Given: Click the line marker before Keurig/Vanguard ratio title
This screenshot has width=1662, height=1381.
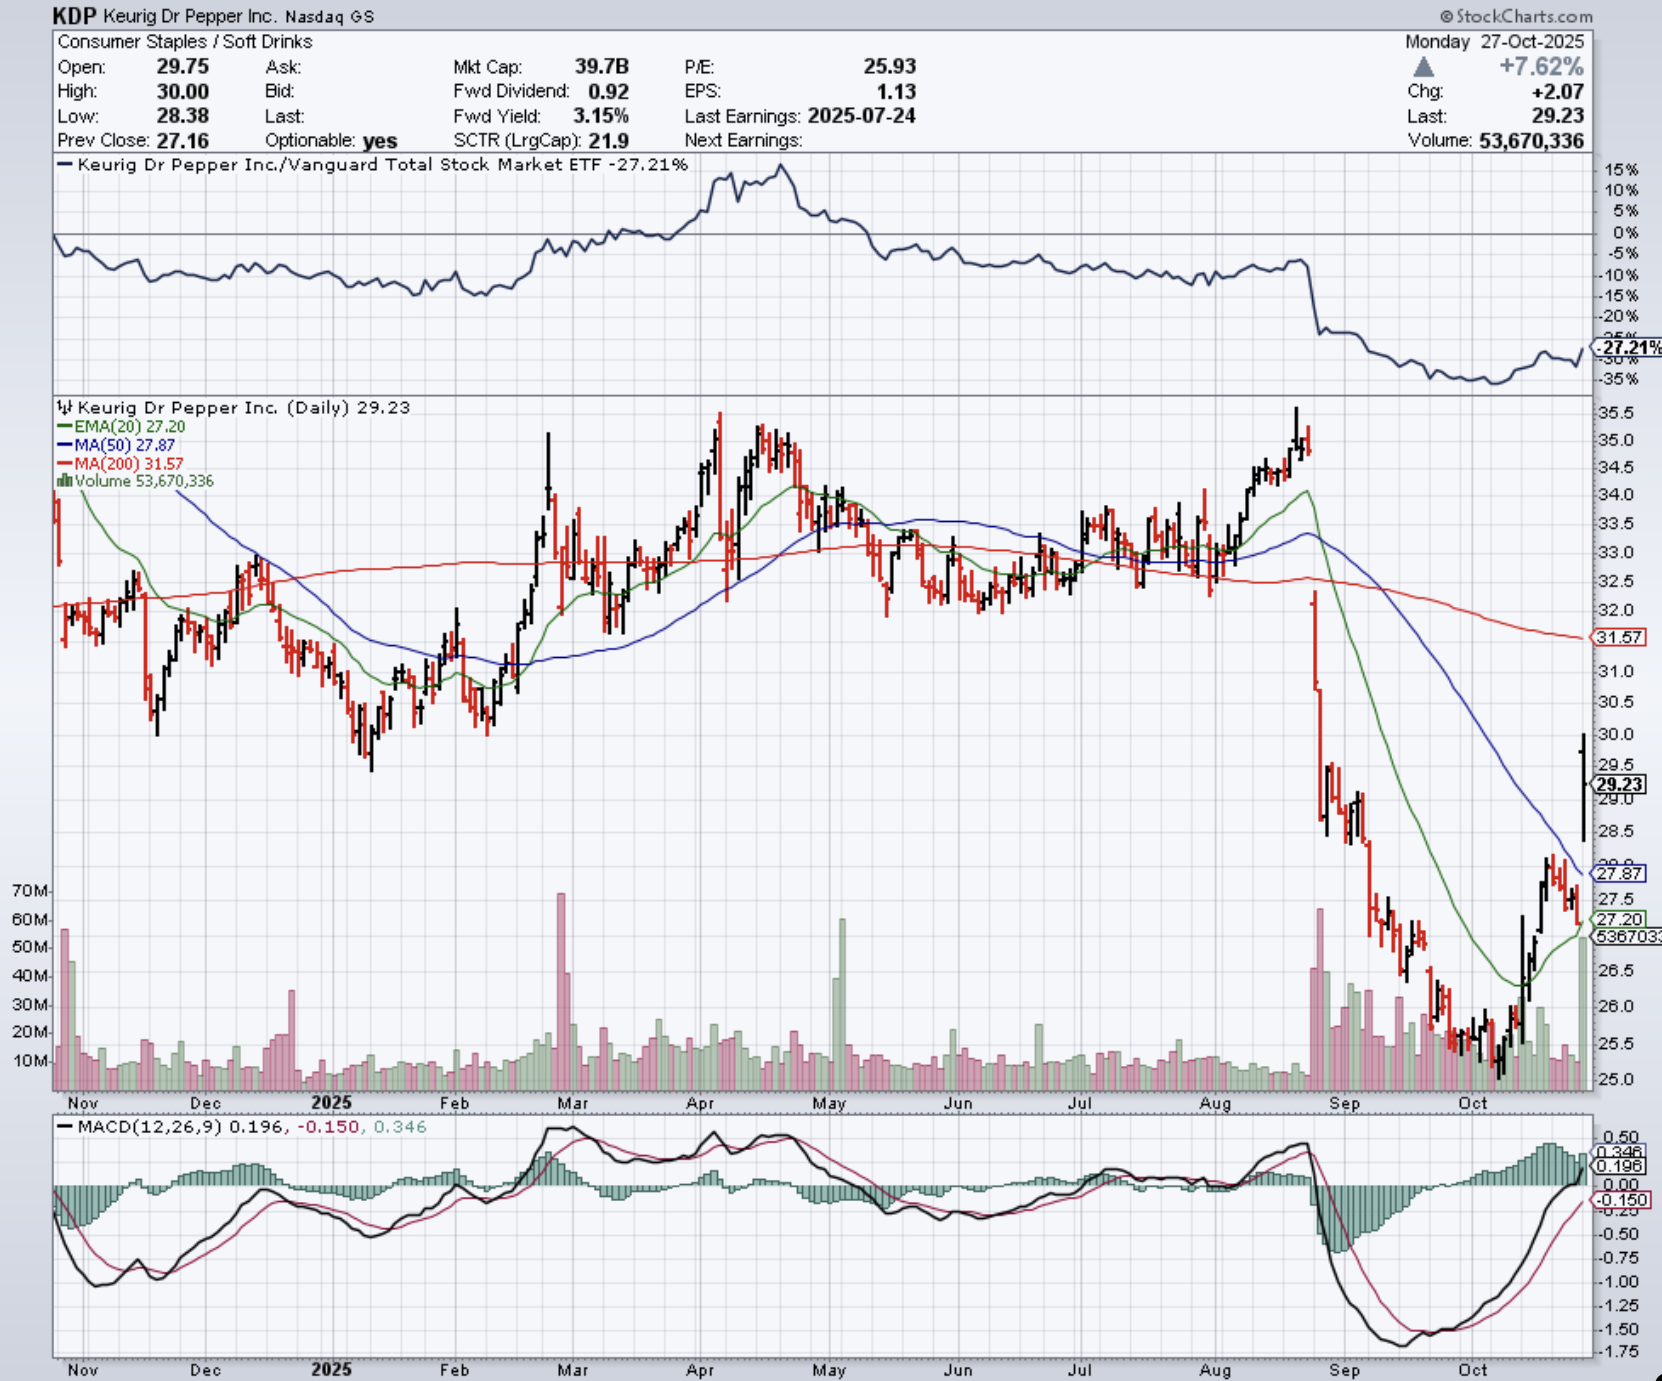Looking at the screenshot, I should click(66, 165).
